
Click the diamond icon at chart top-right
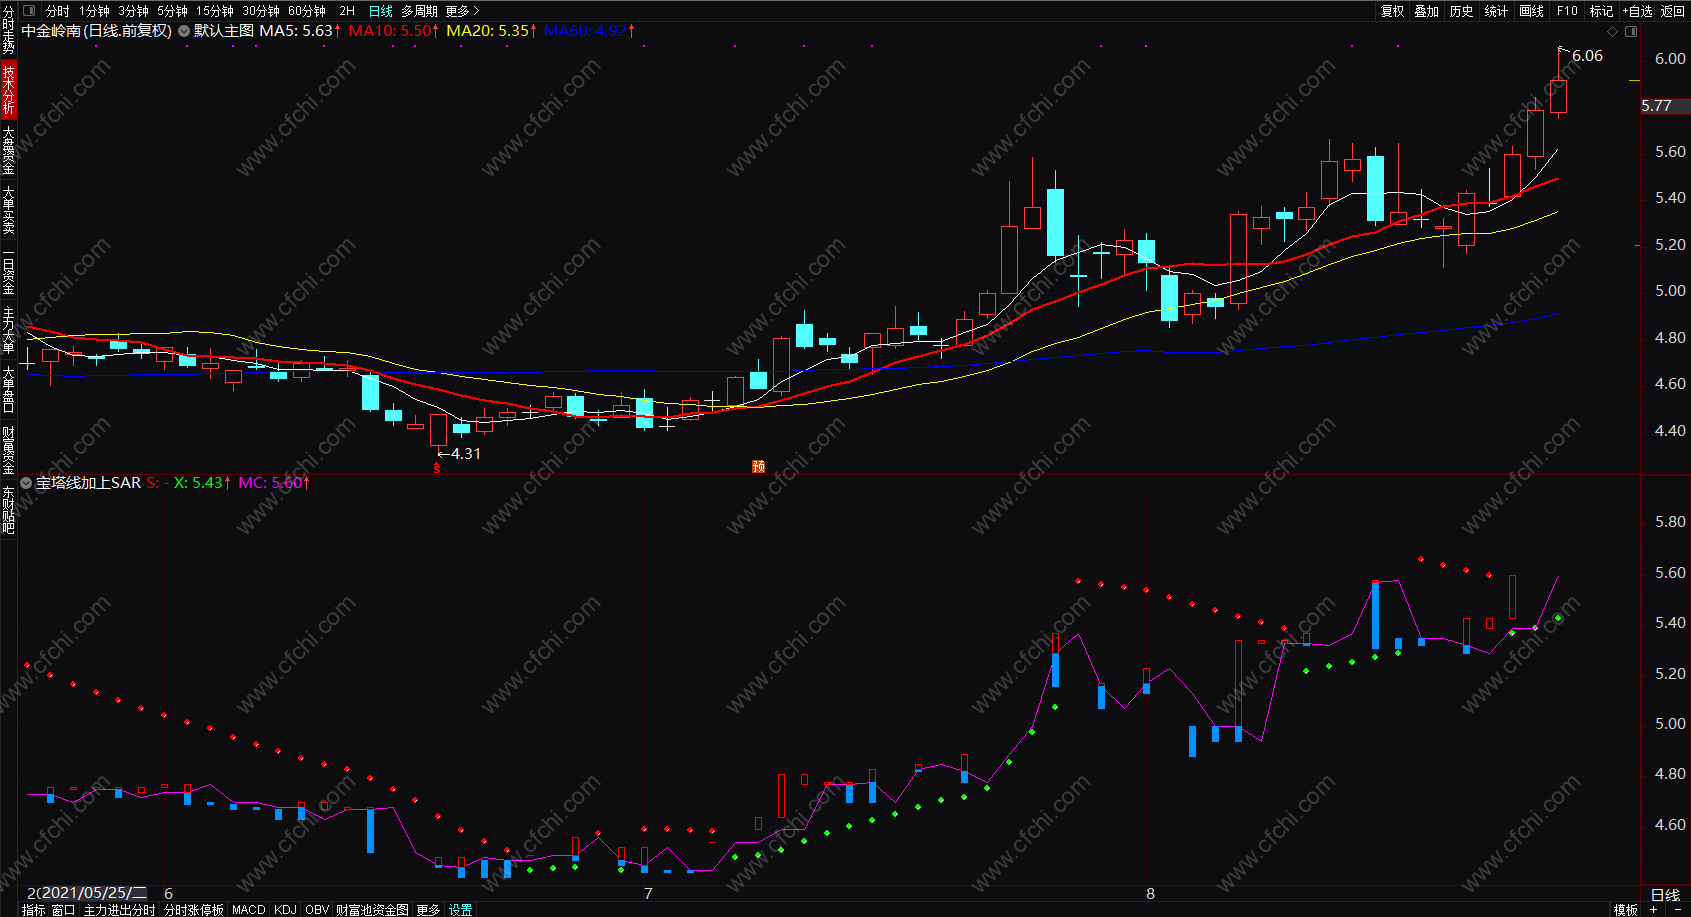(x=1613, y=31)
